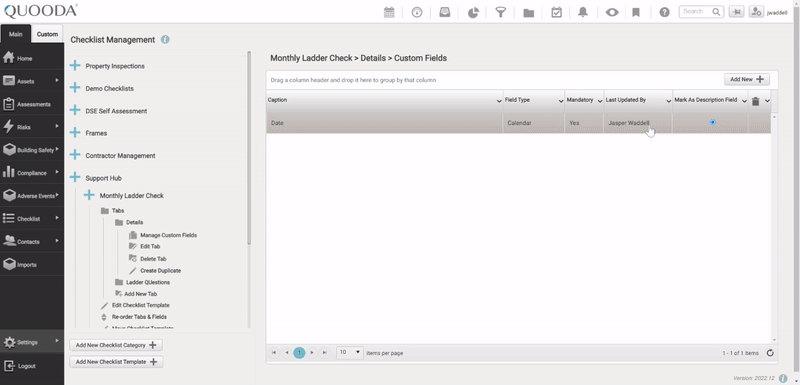Go to the last page of grid
This screenshot has width=800, height=385.
click(x=324, y=352)
